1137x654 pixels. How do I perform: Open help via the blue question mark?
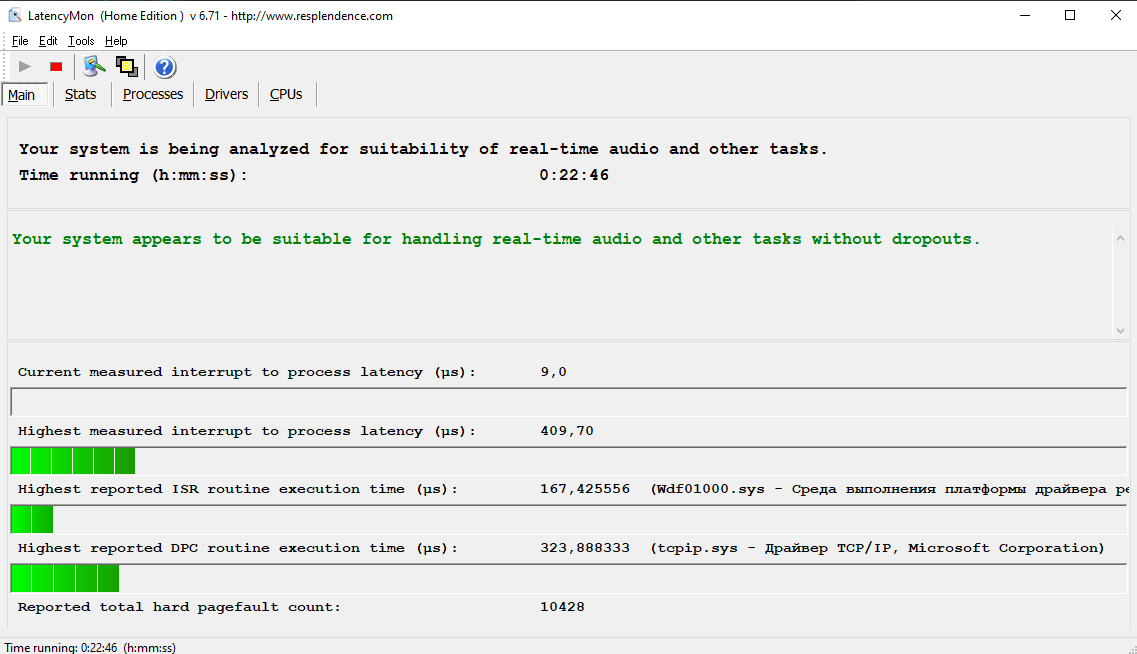165,67
